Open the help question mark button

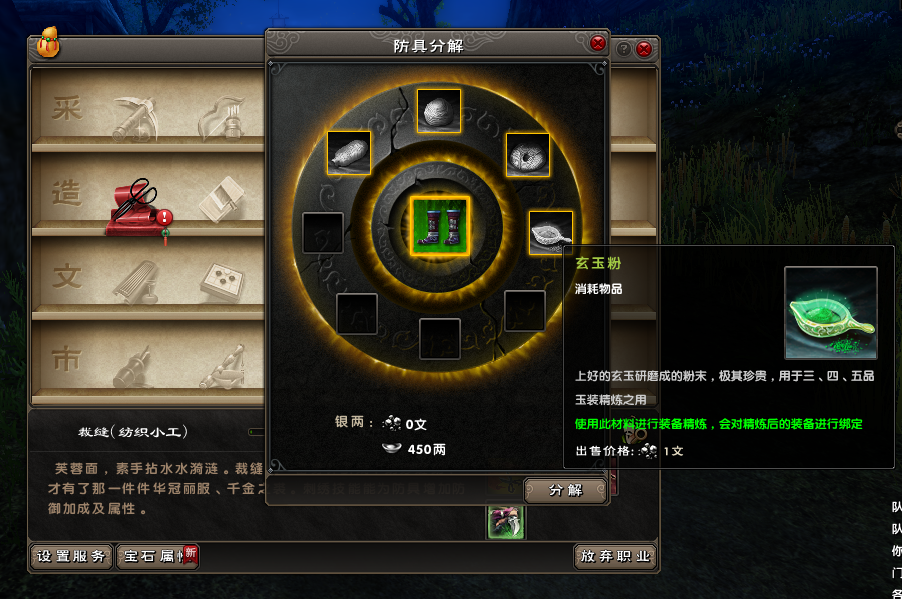624,49
